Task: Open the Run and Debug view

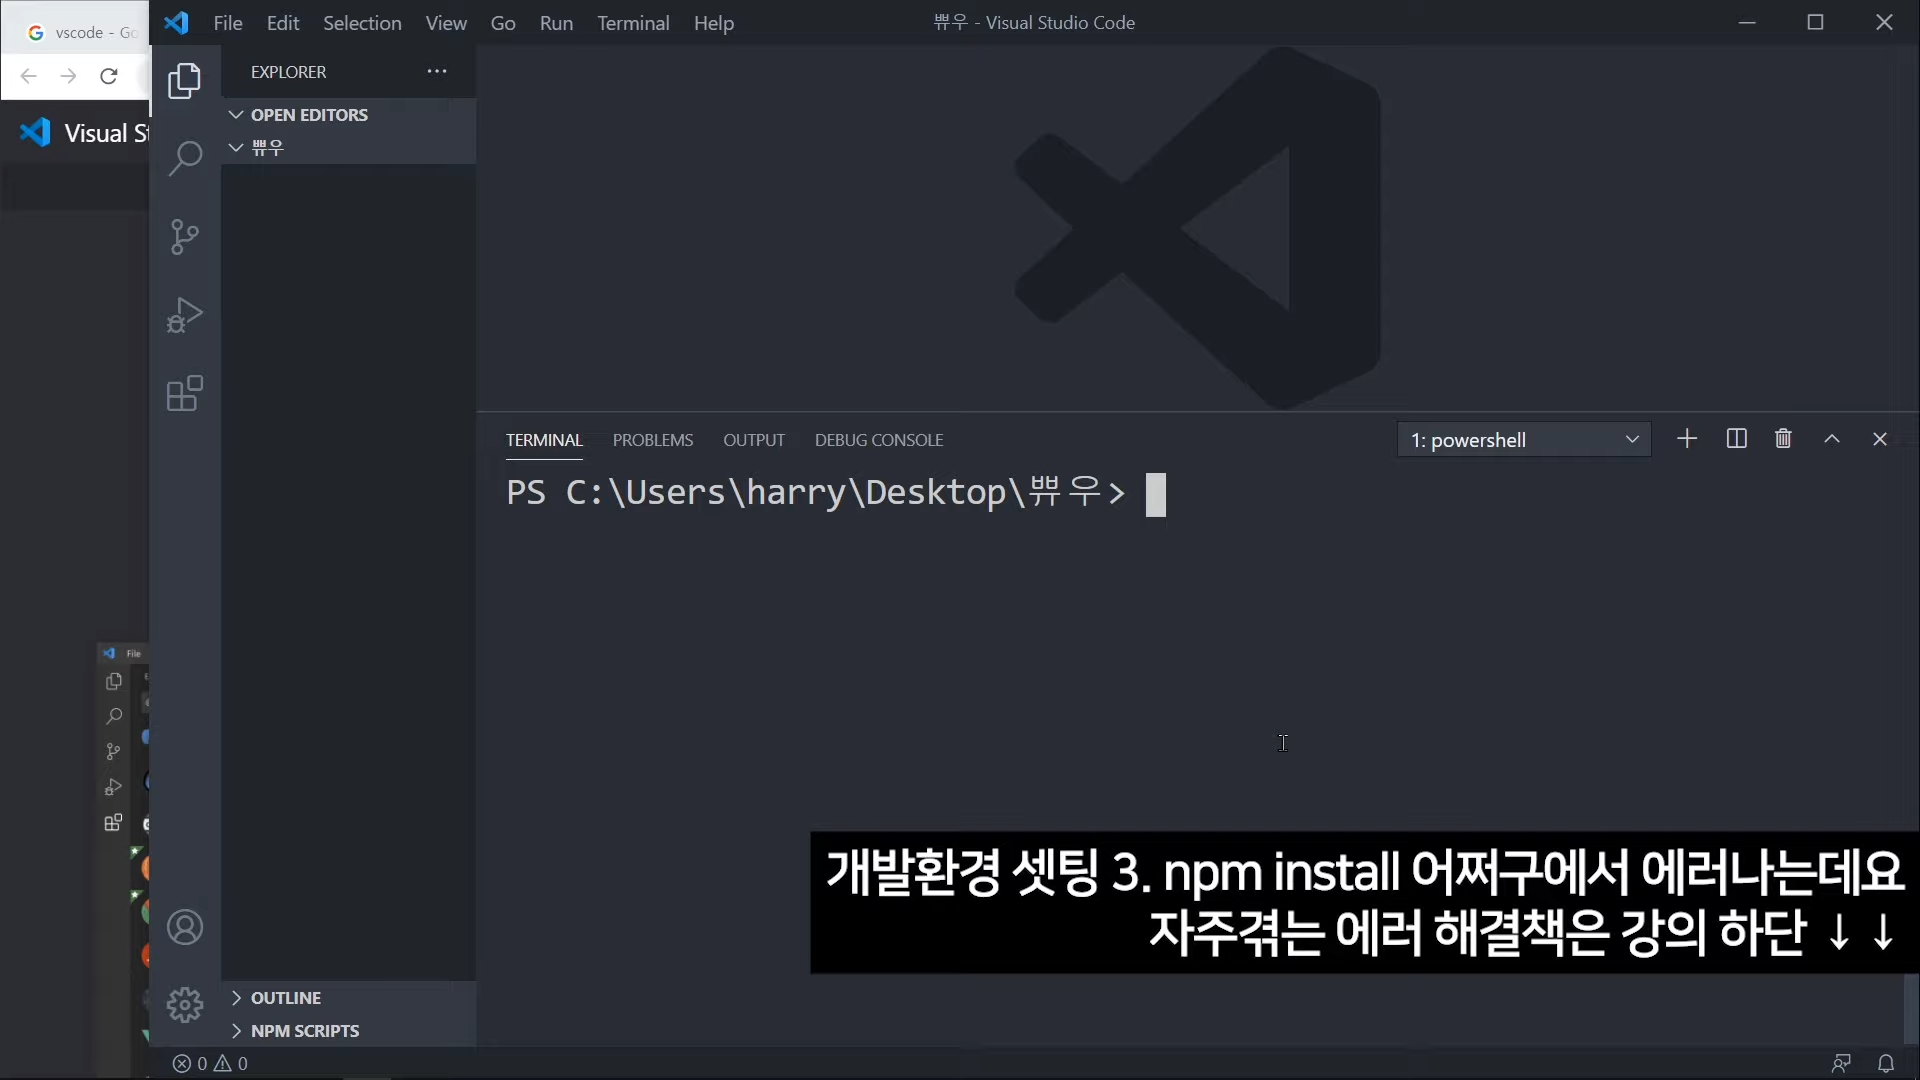Action: pos(184,315)
